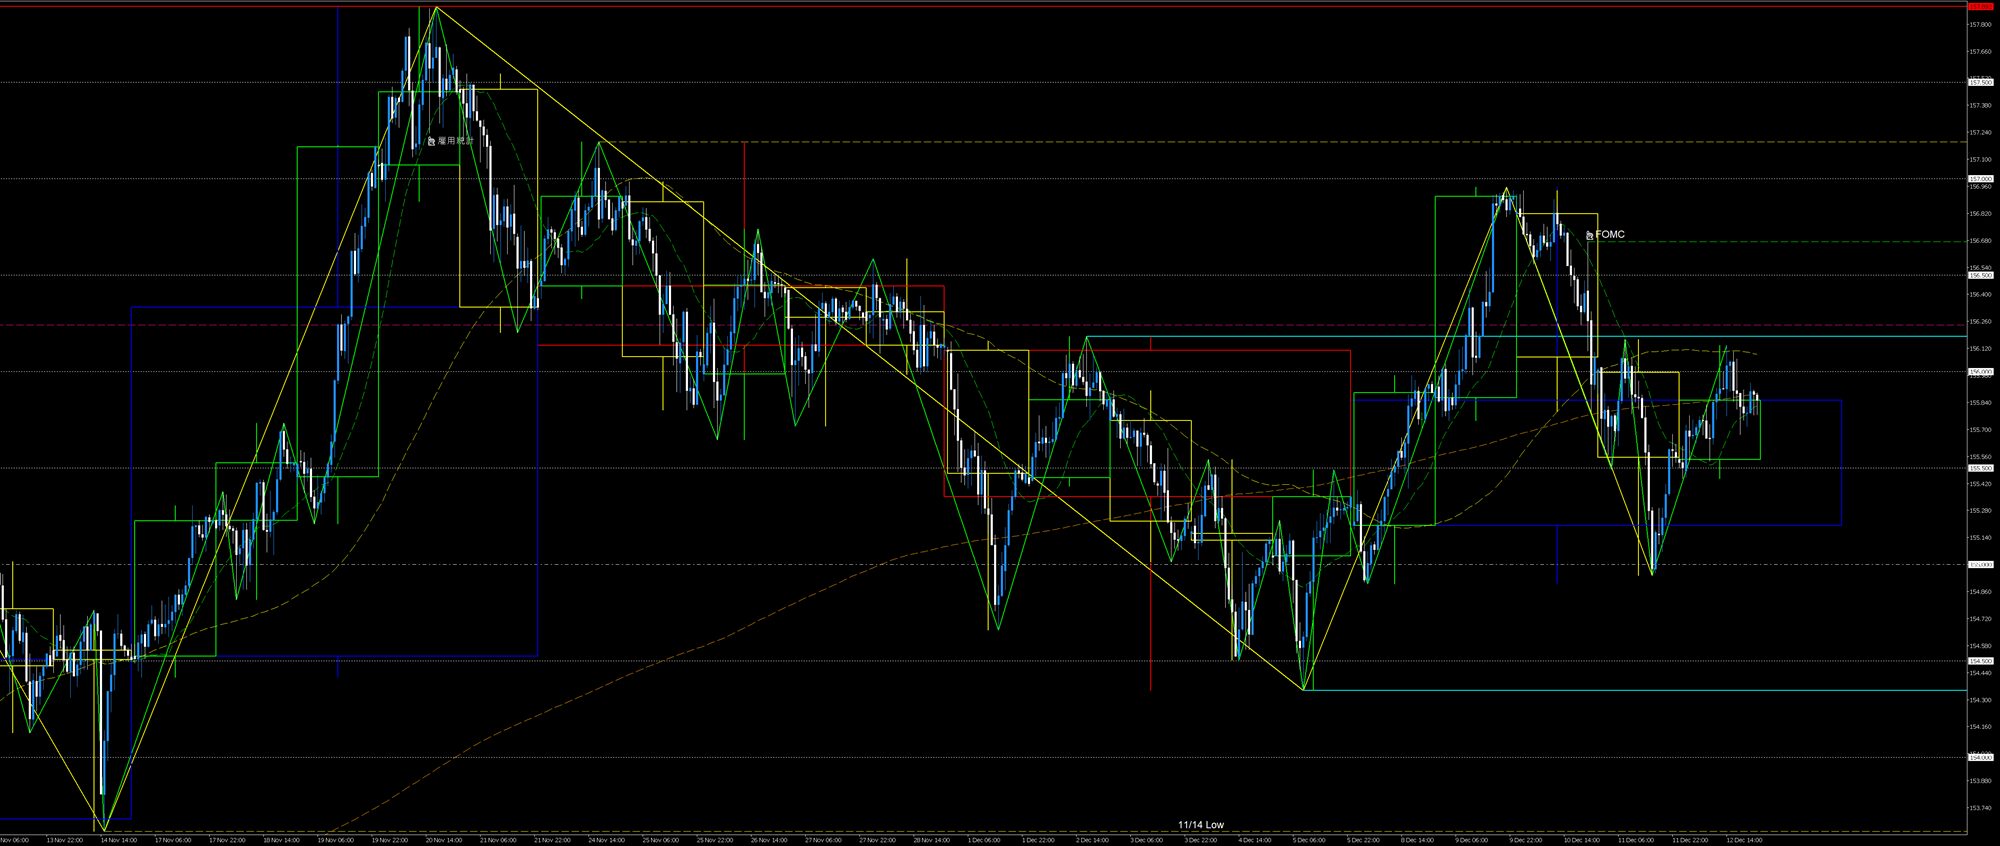Viewport: 2000px width, 846px height.
Task: Click the 157.500 price level tag
Action: point(1980,82)
